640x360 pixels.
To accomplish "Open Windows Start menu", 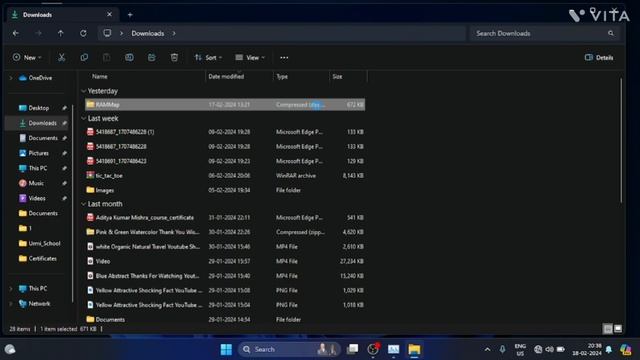I will (x=226, y=349).
